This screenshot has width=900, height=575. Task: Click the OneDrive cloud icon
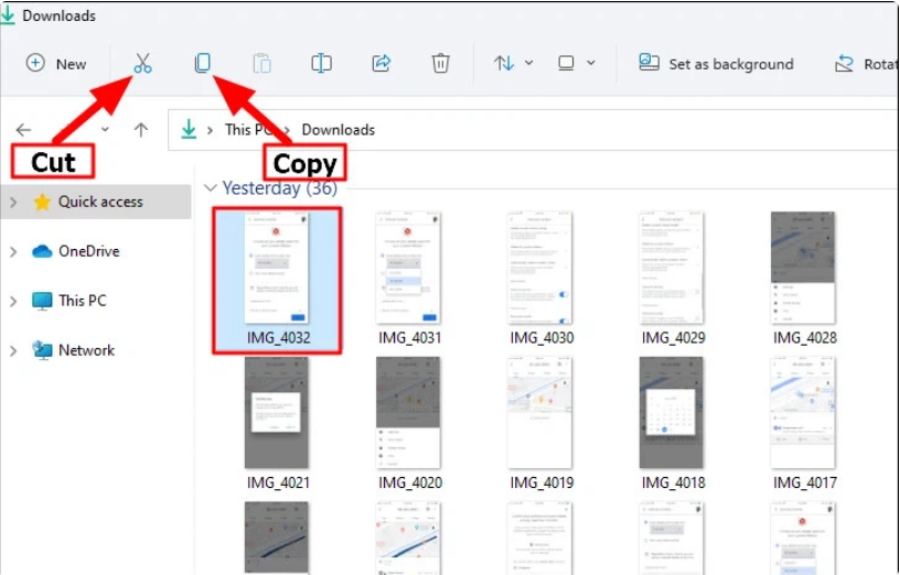42,251
